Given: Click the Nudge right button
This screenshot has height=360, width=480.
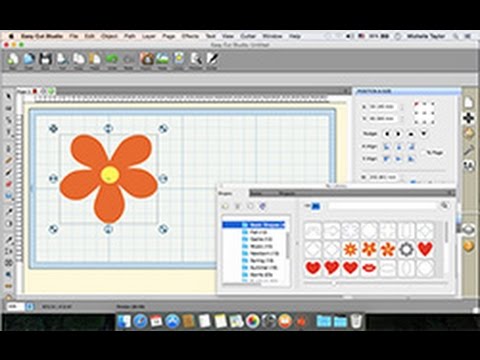Looking at the screenshot, I should (399, 134).
